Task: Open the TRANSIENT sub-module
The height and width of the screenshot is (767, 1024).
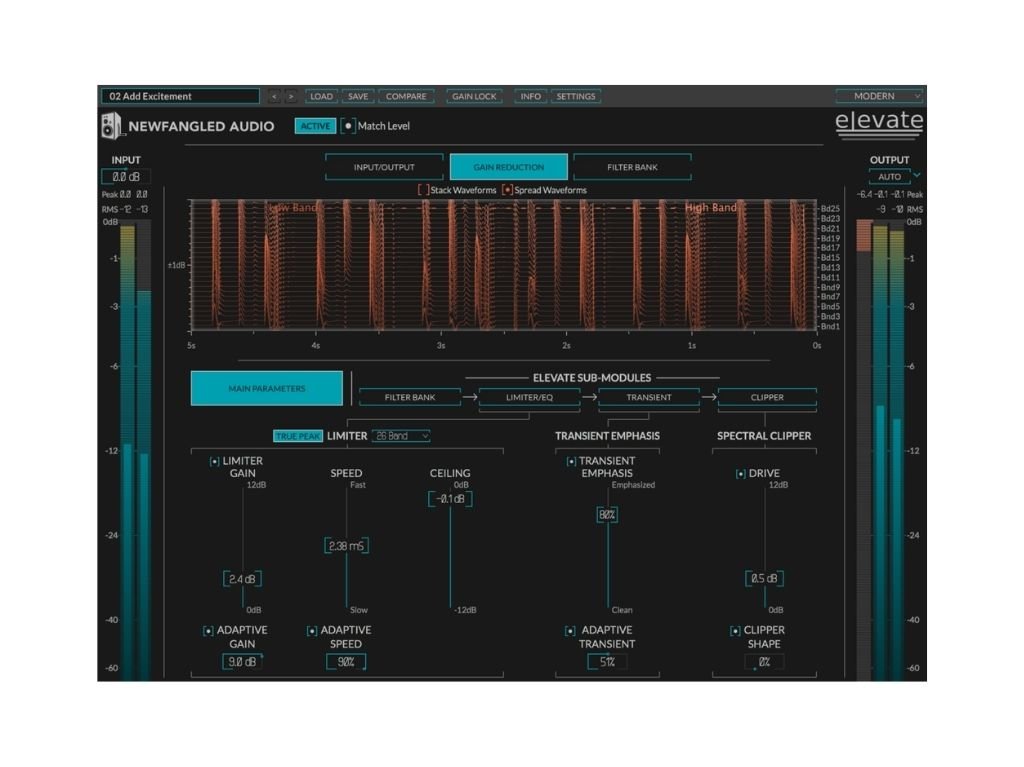Action: 649,397
